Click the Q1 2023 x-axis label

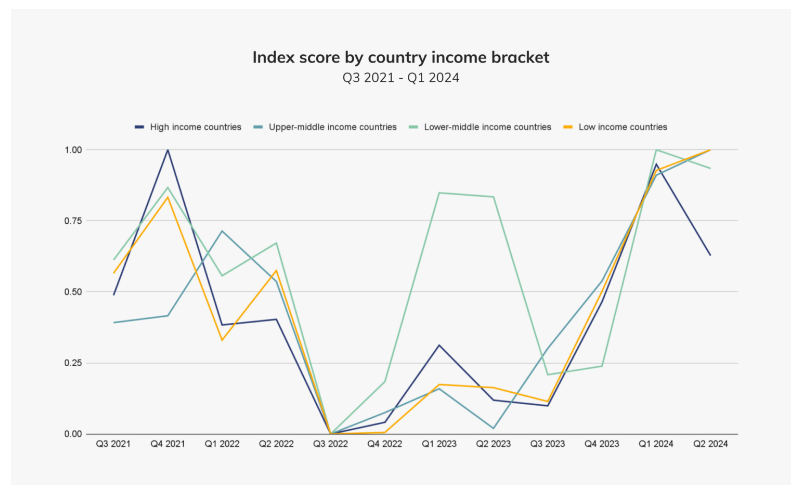[x=440, y=444]
